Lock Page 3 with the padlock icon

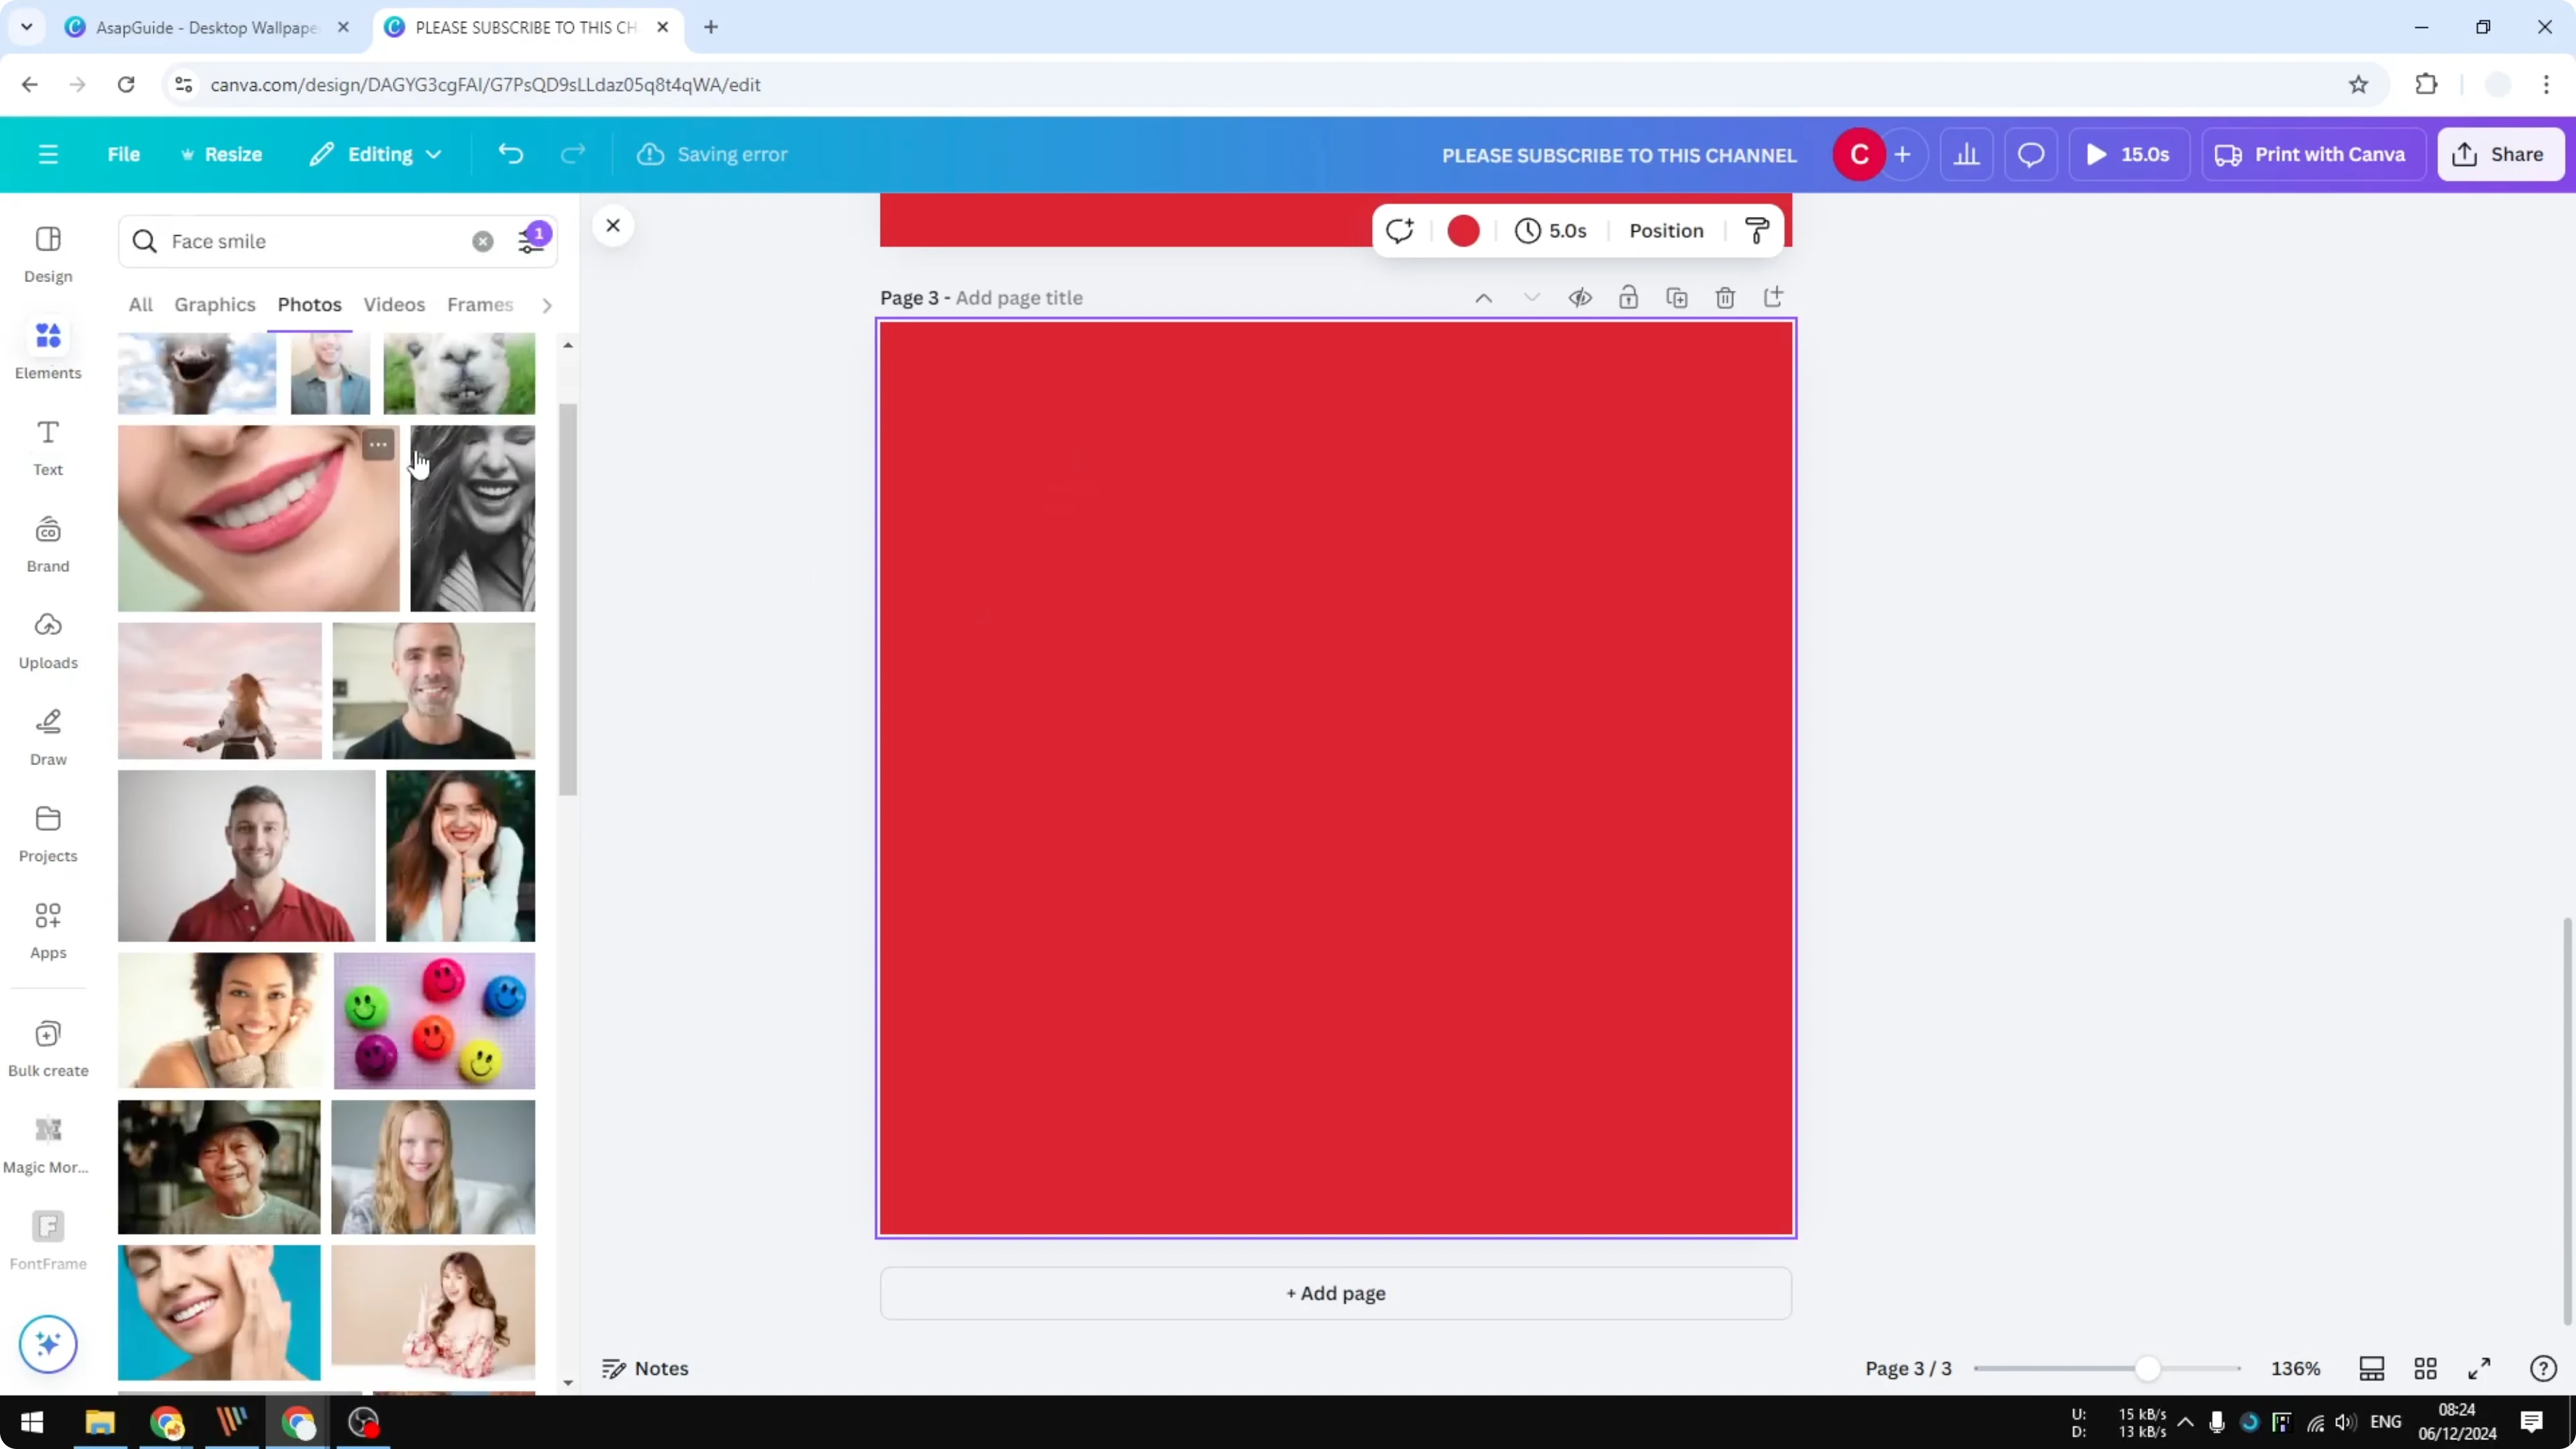(1628, 297)
